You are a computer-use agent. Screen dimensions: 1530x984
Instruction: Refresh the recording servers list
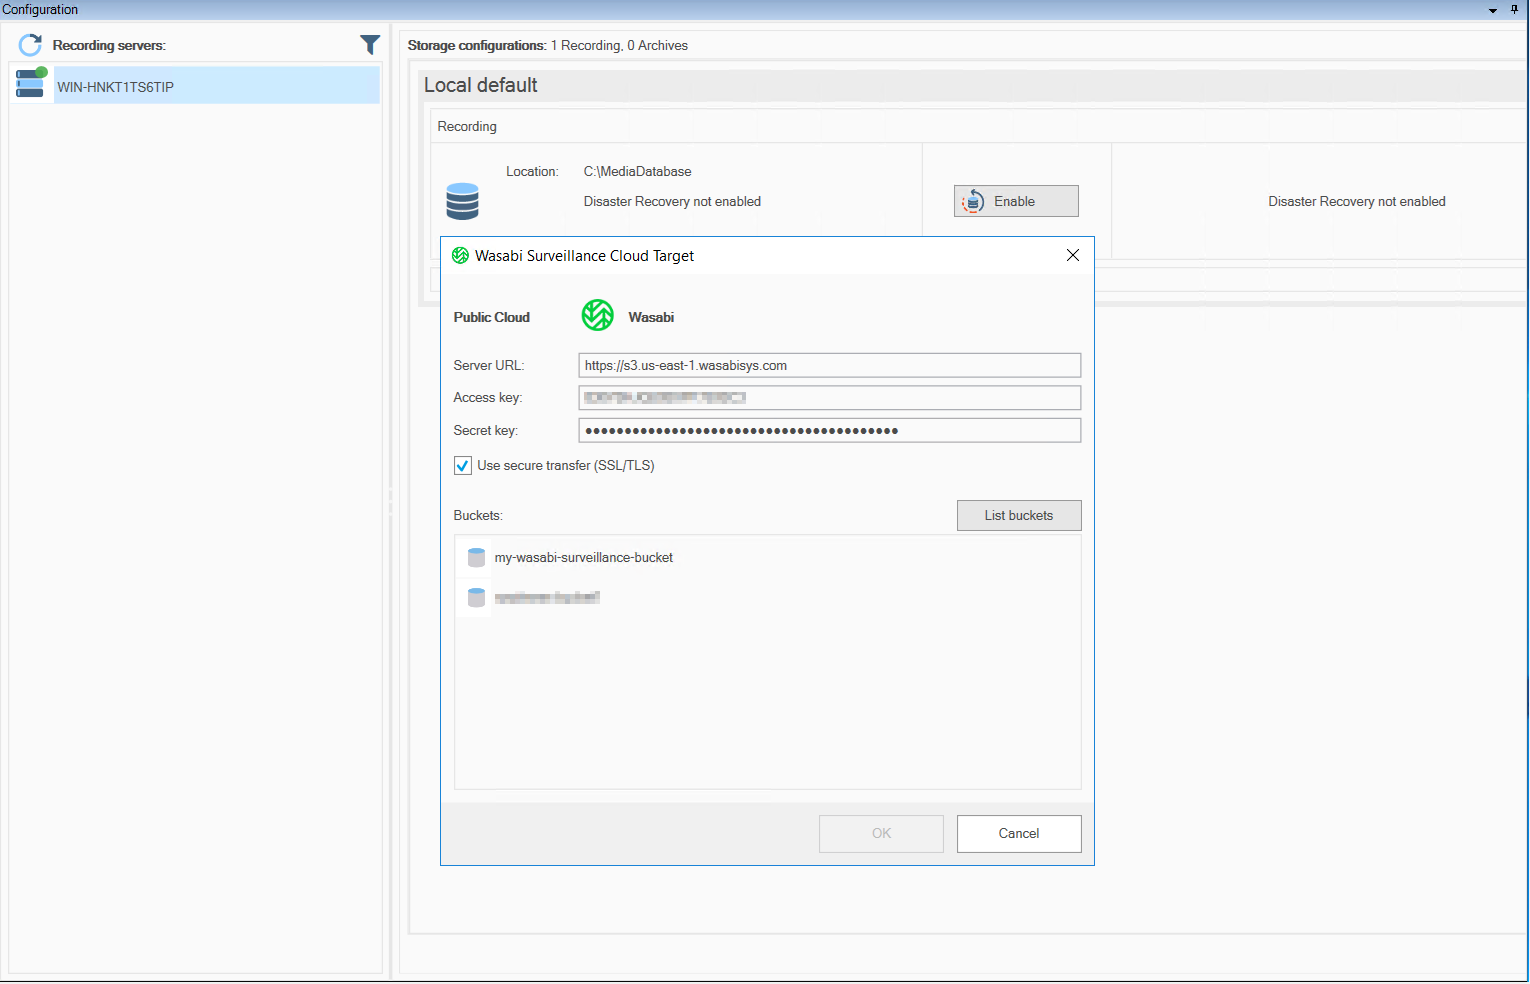(30, 45)
